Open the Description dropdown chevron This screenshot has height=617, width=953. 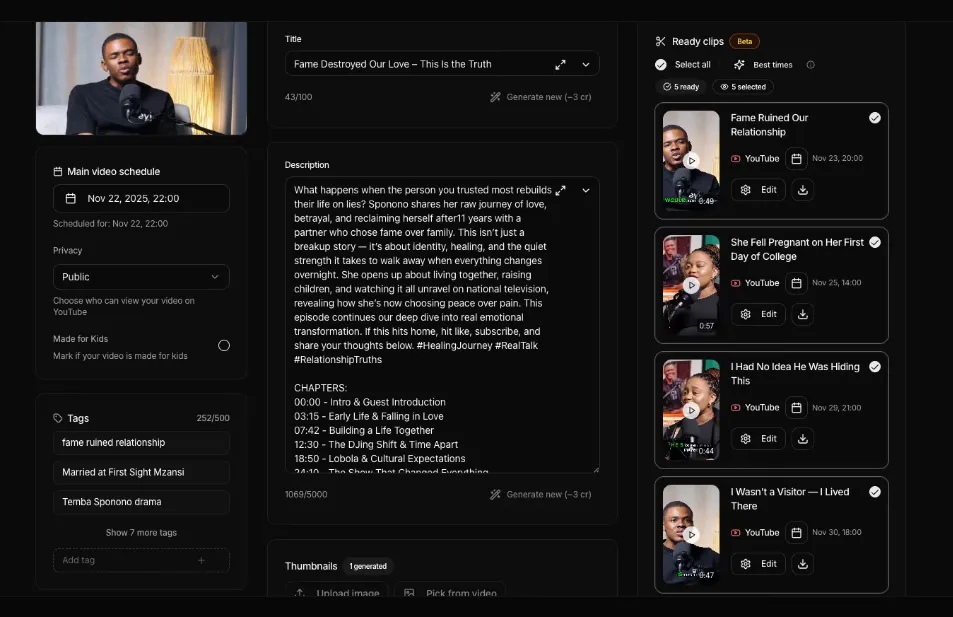point(586,190)
